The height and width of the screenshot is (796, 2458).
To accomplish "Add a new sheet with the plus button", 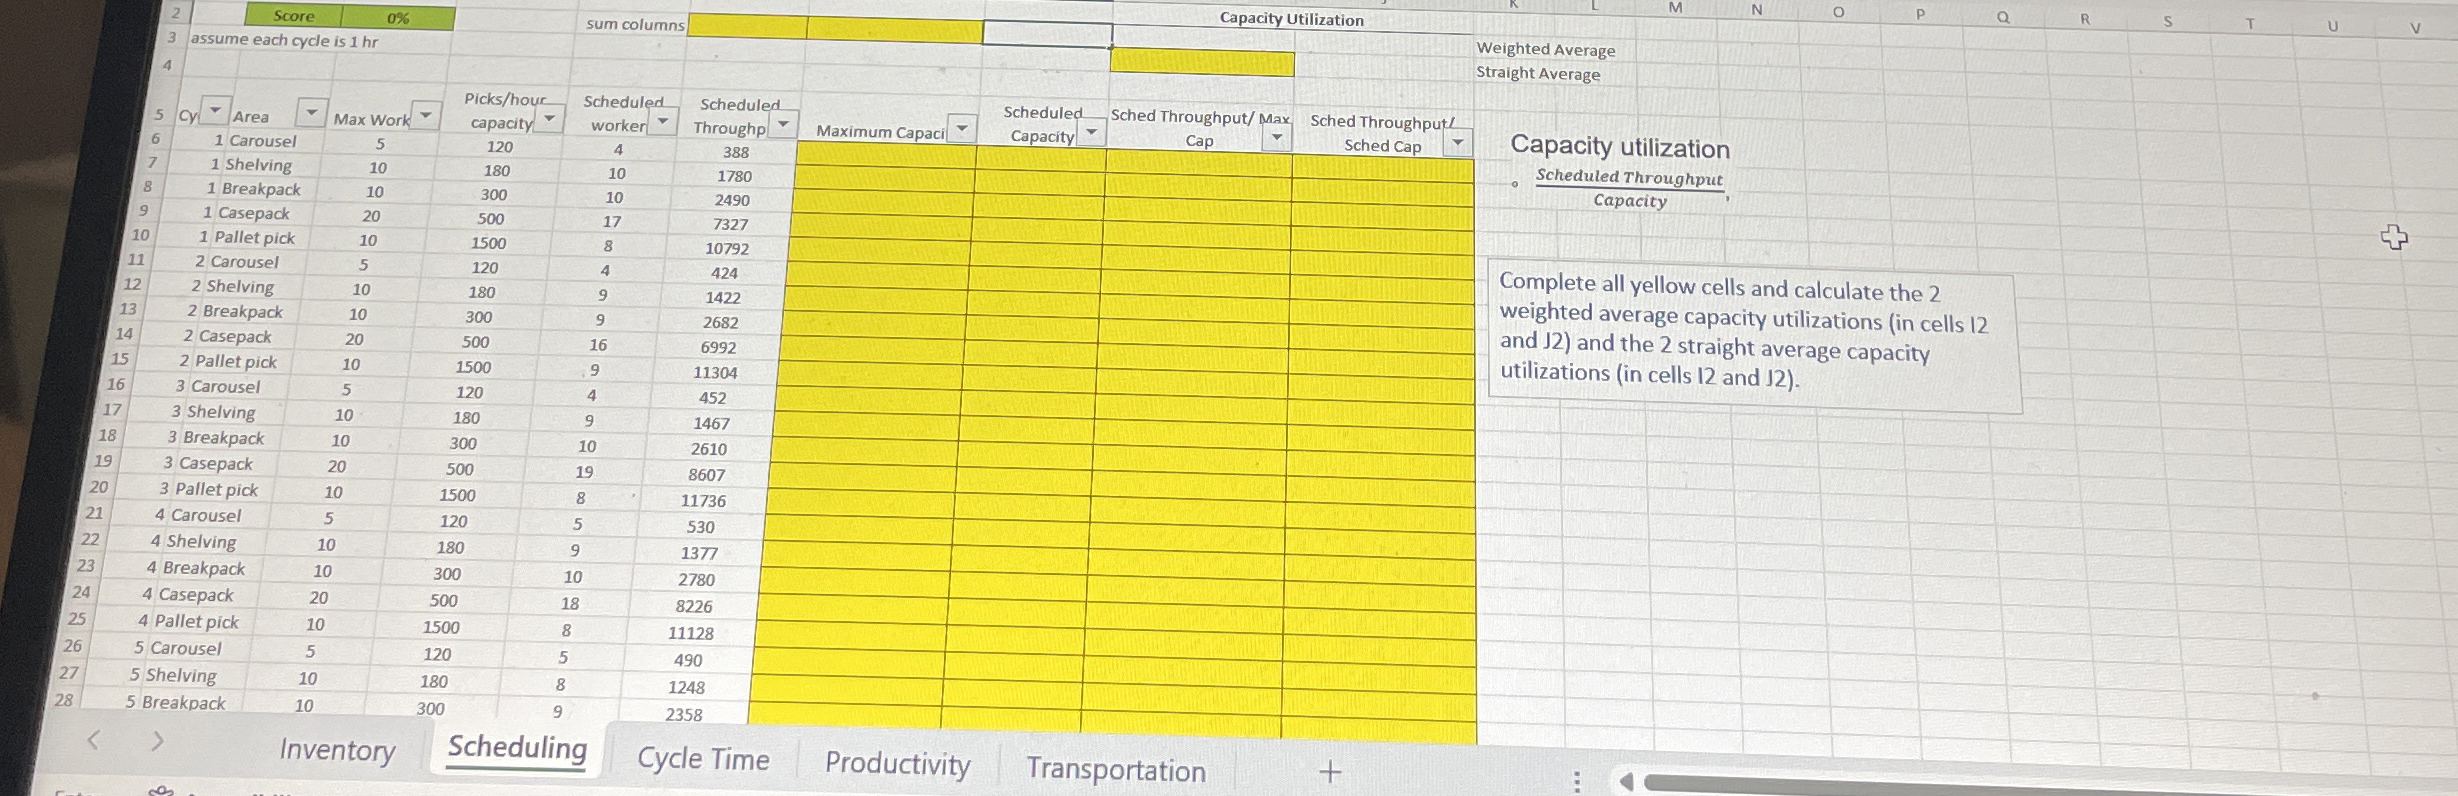I will [x=1330, y=771].
